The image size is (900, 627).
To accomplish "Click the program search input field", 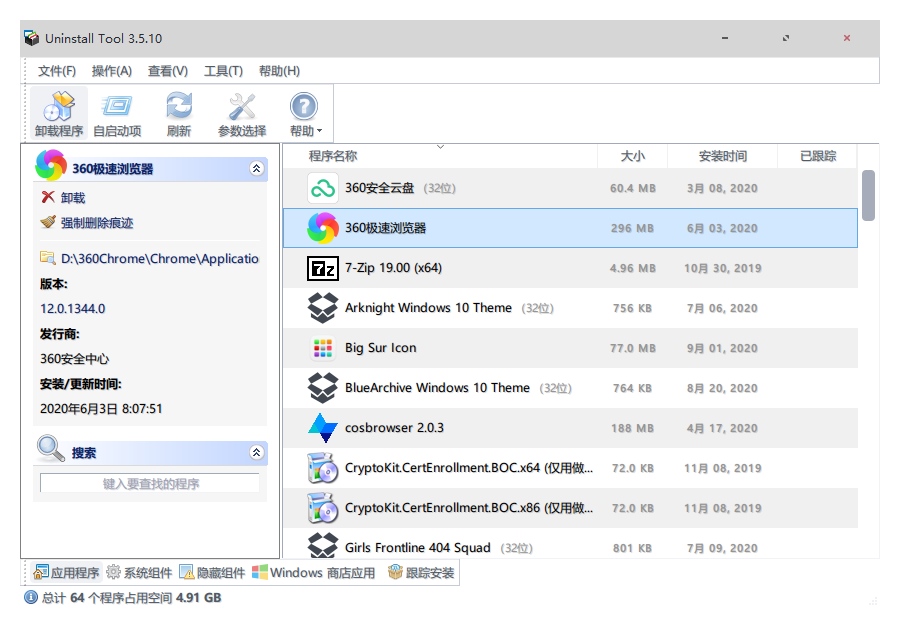I will point(150,484).
